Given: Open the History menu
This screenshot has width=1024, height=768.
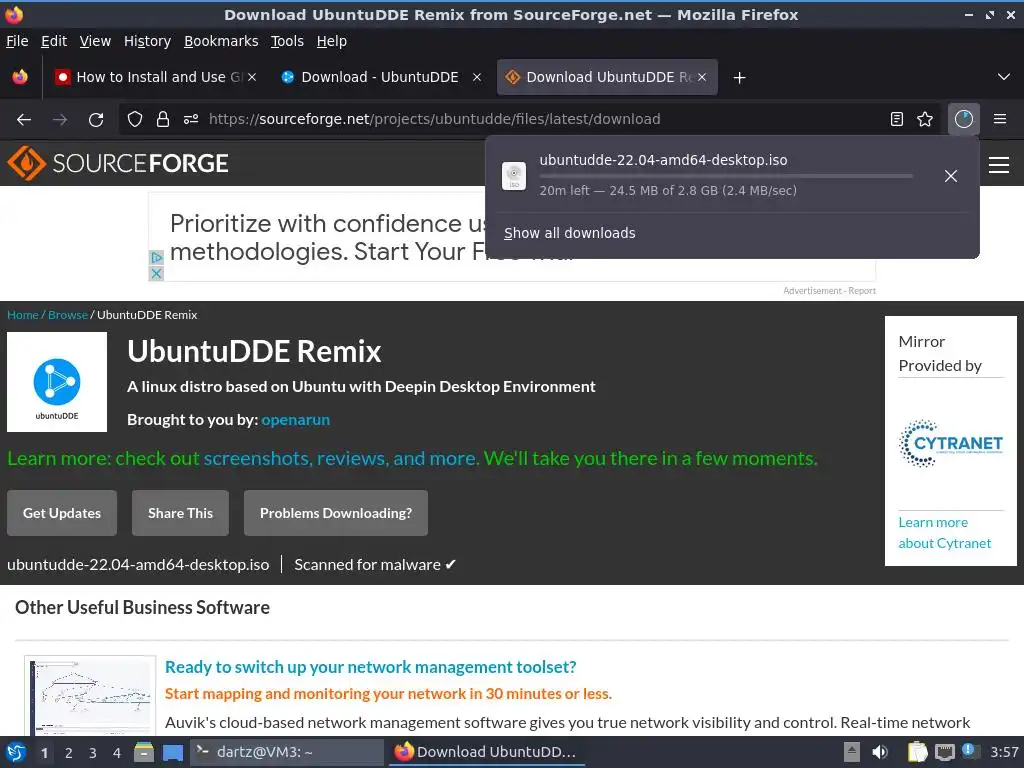Looking at the screenshot, I should click(148, 41).
